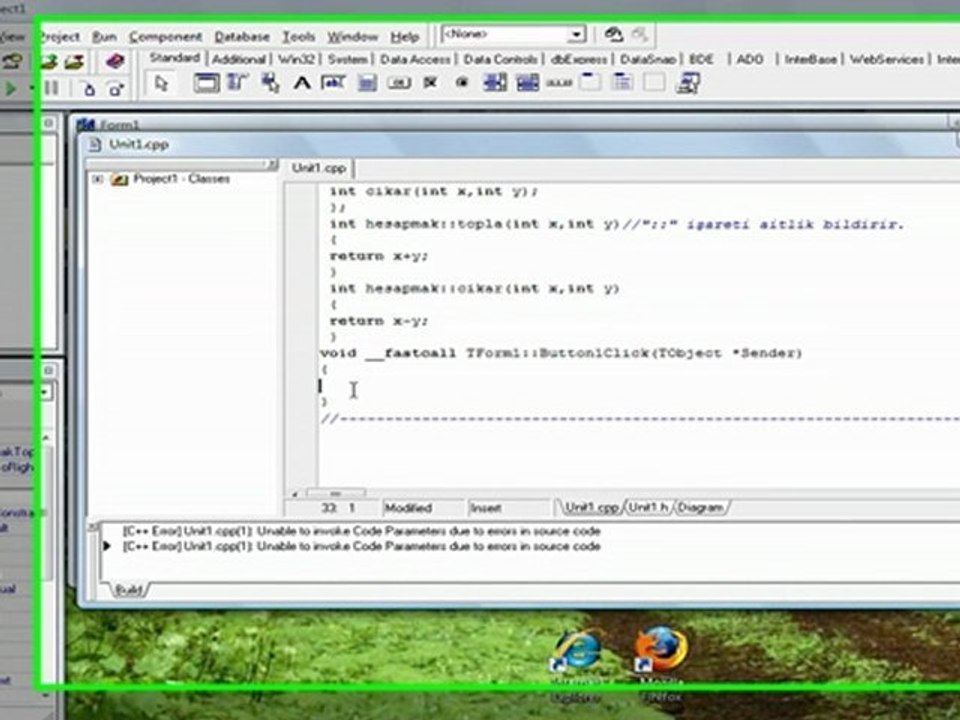Click the hesapmak::topla function line

tap(617, 224)
